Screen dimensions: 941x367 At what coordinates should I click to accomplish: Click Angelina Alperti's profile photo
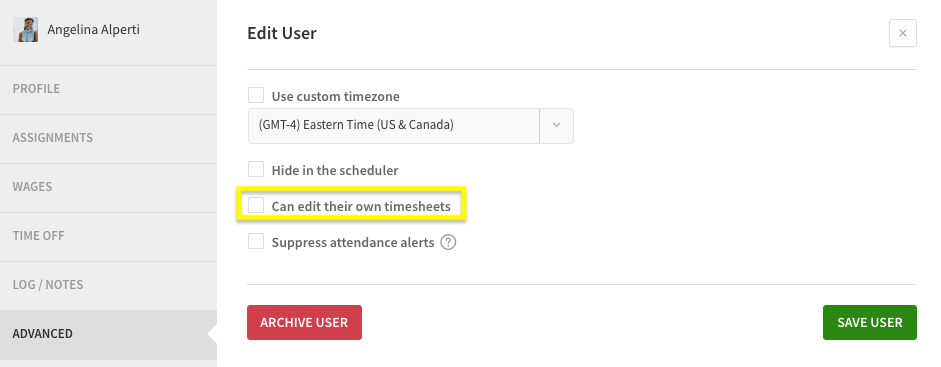point(26,29)
